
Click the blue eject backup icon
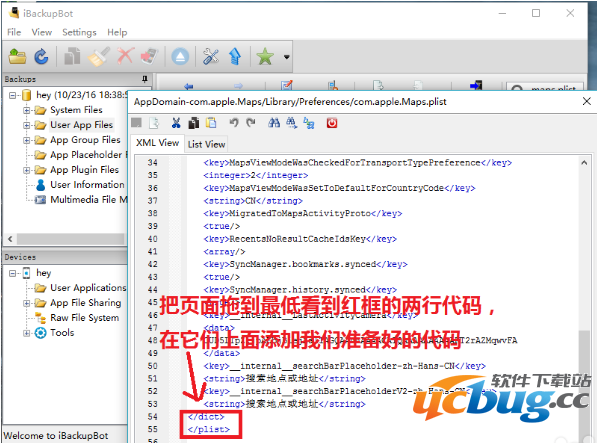pos(180,57)
